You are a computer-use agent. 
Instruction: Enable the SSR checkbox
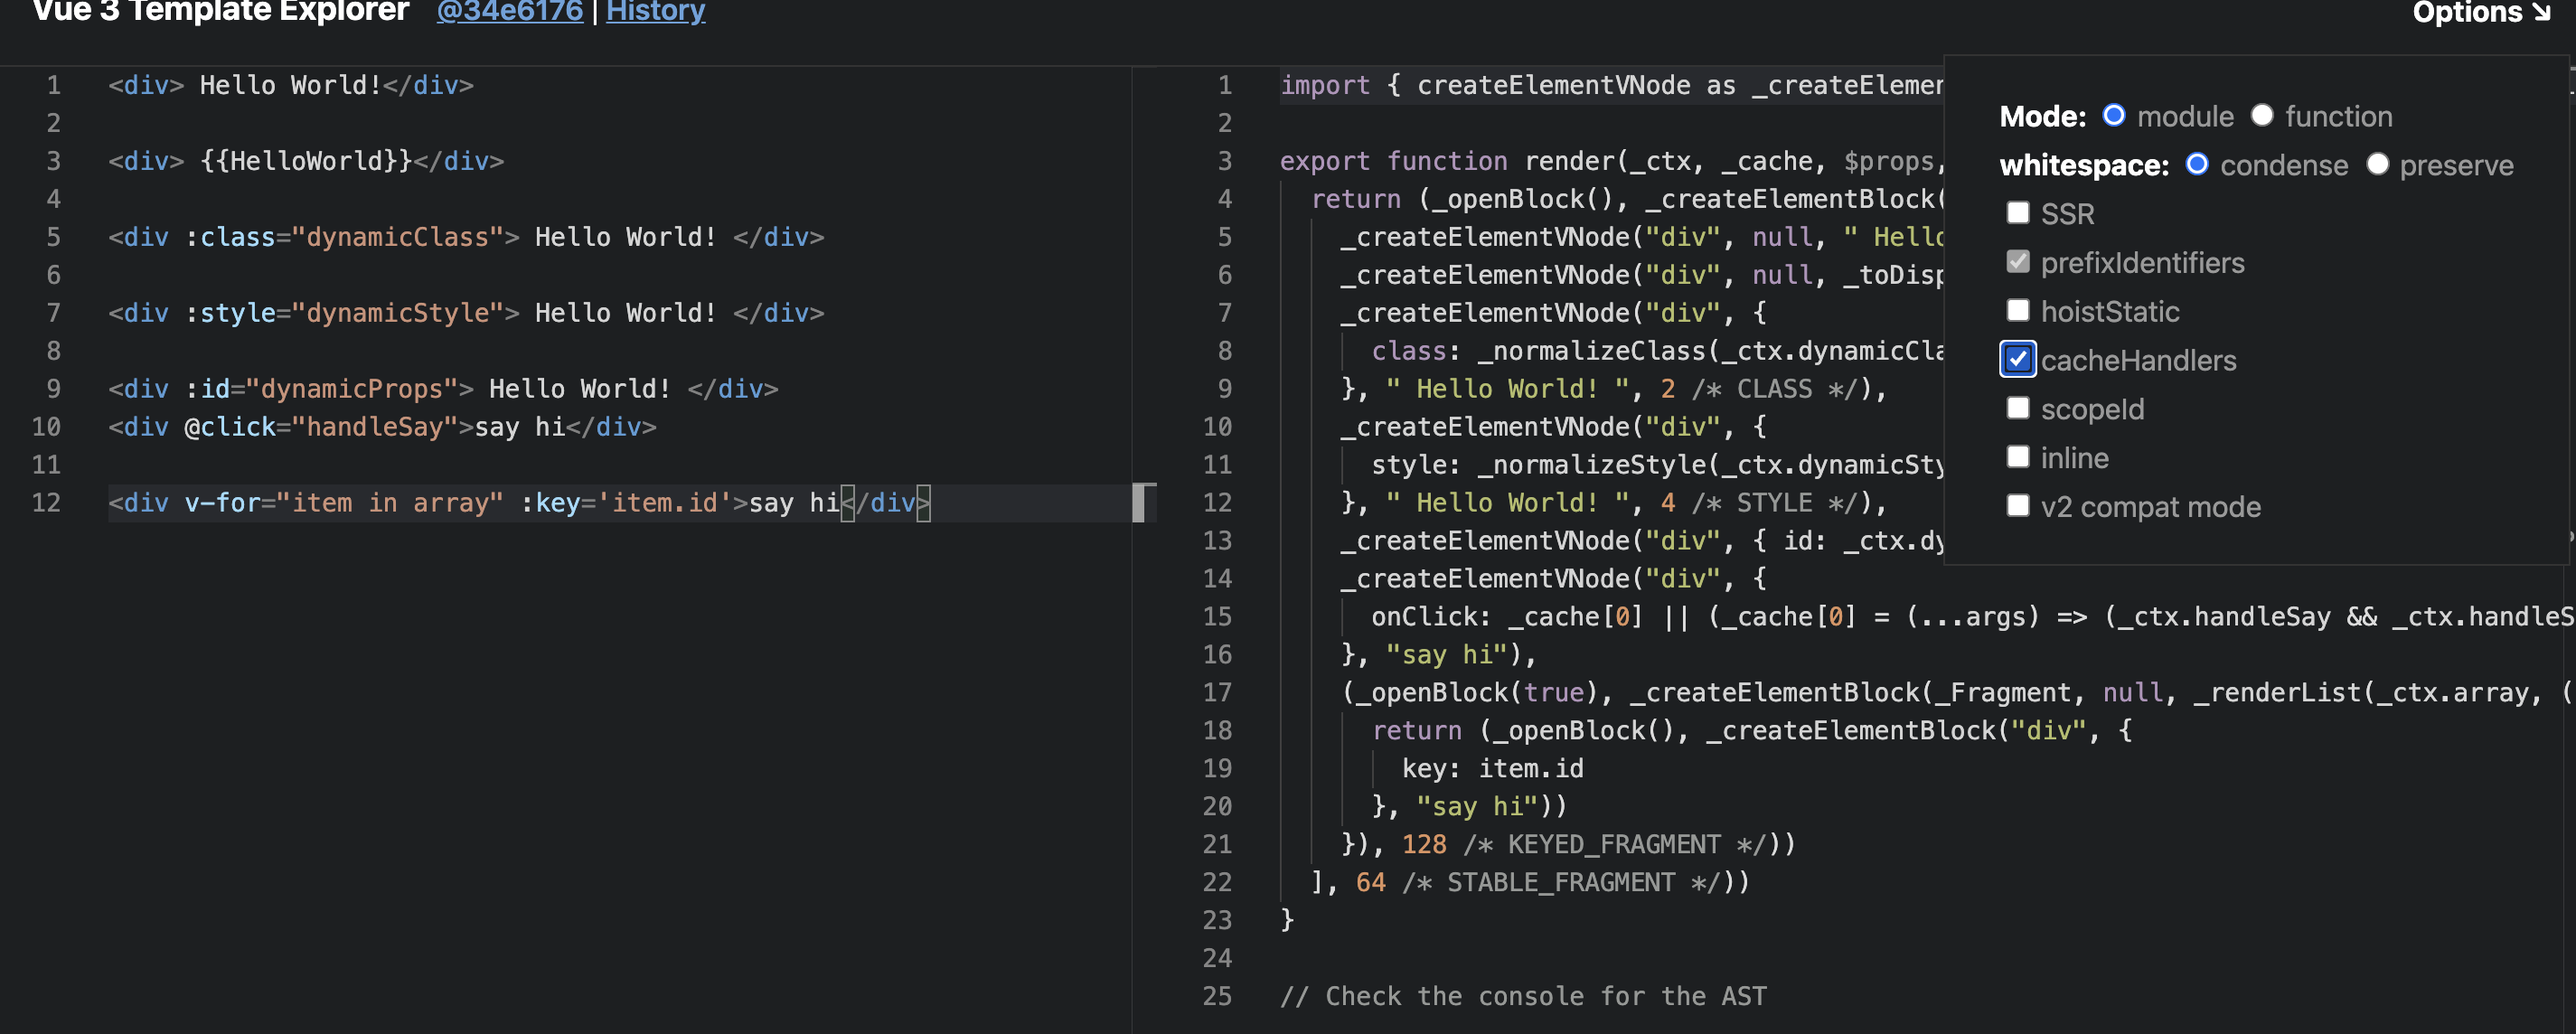pyautogui.click(x=2017, y=213)
